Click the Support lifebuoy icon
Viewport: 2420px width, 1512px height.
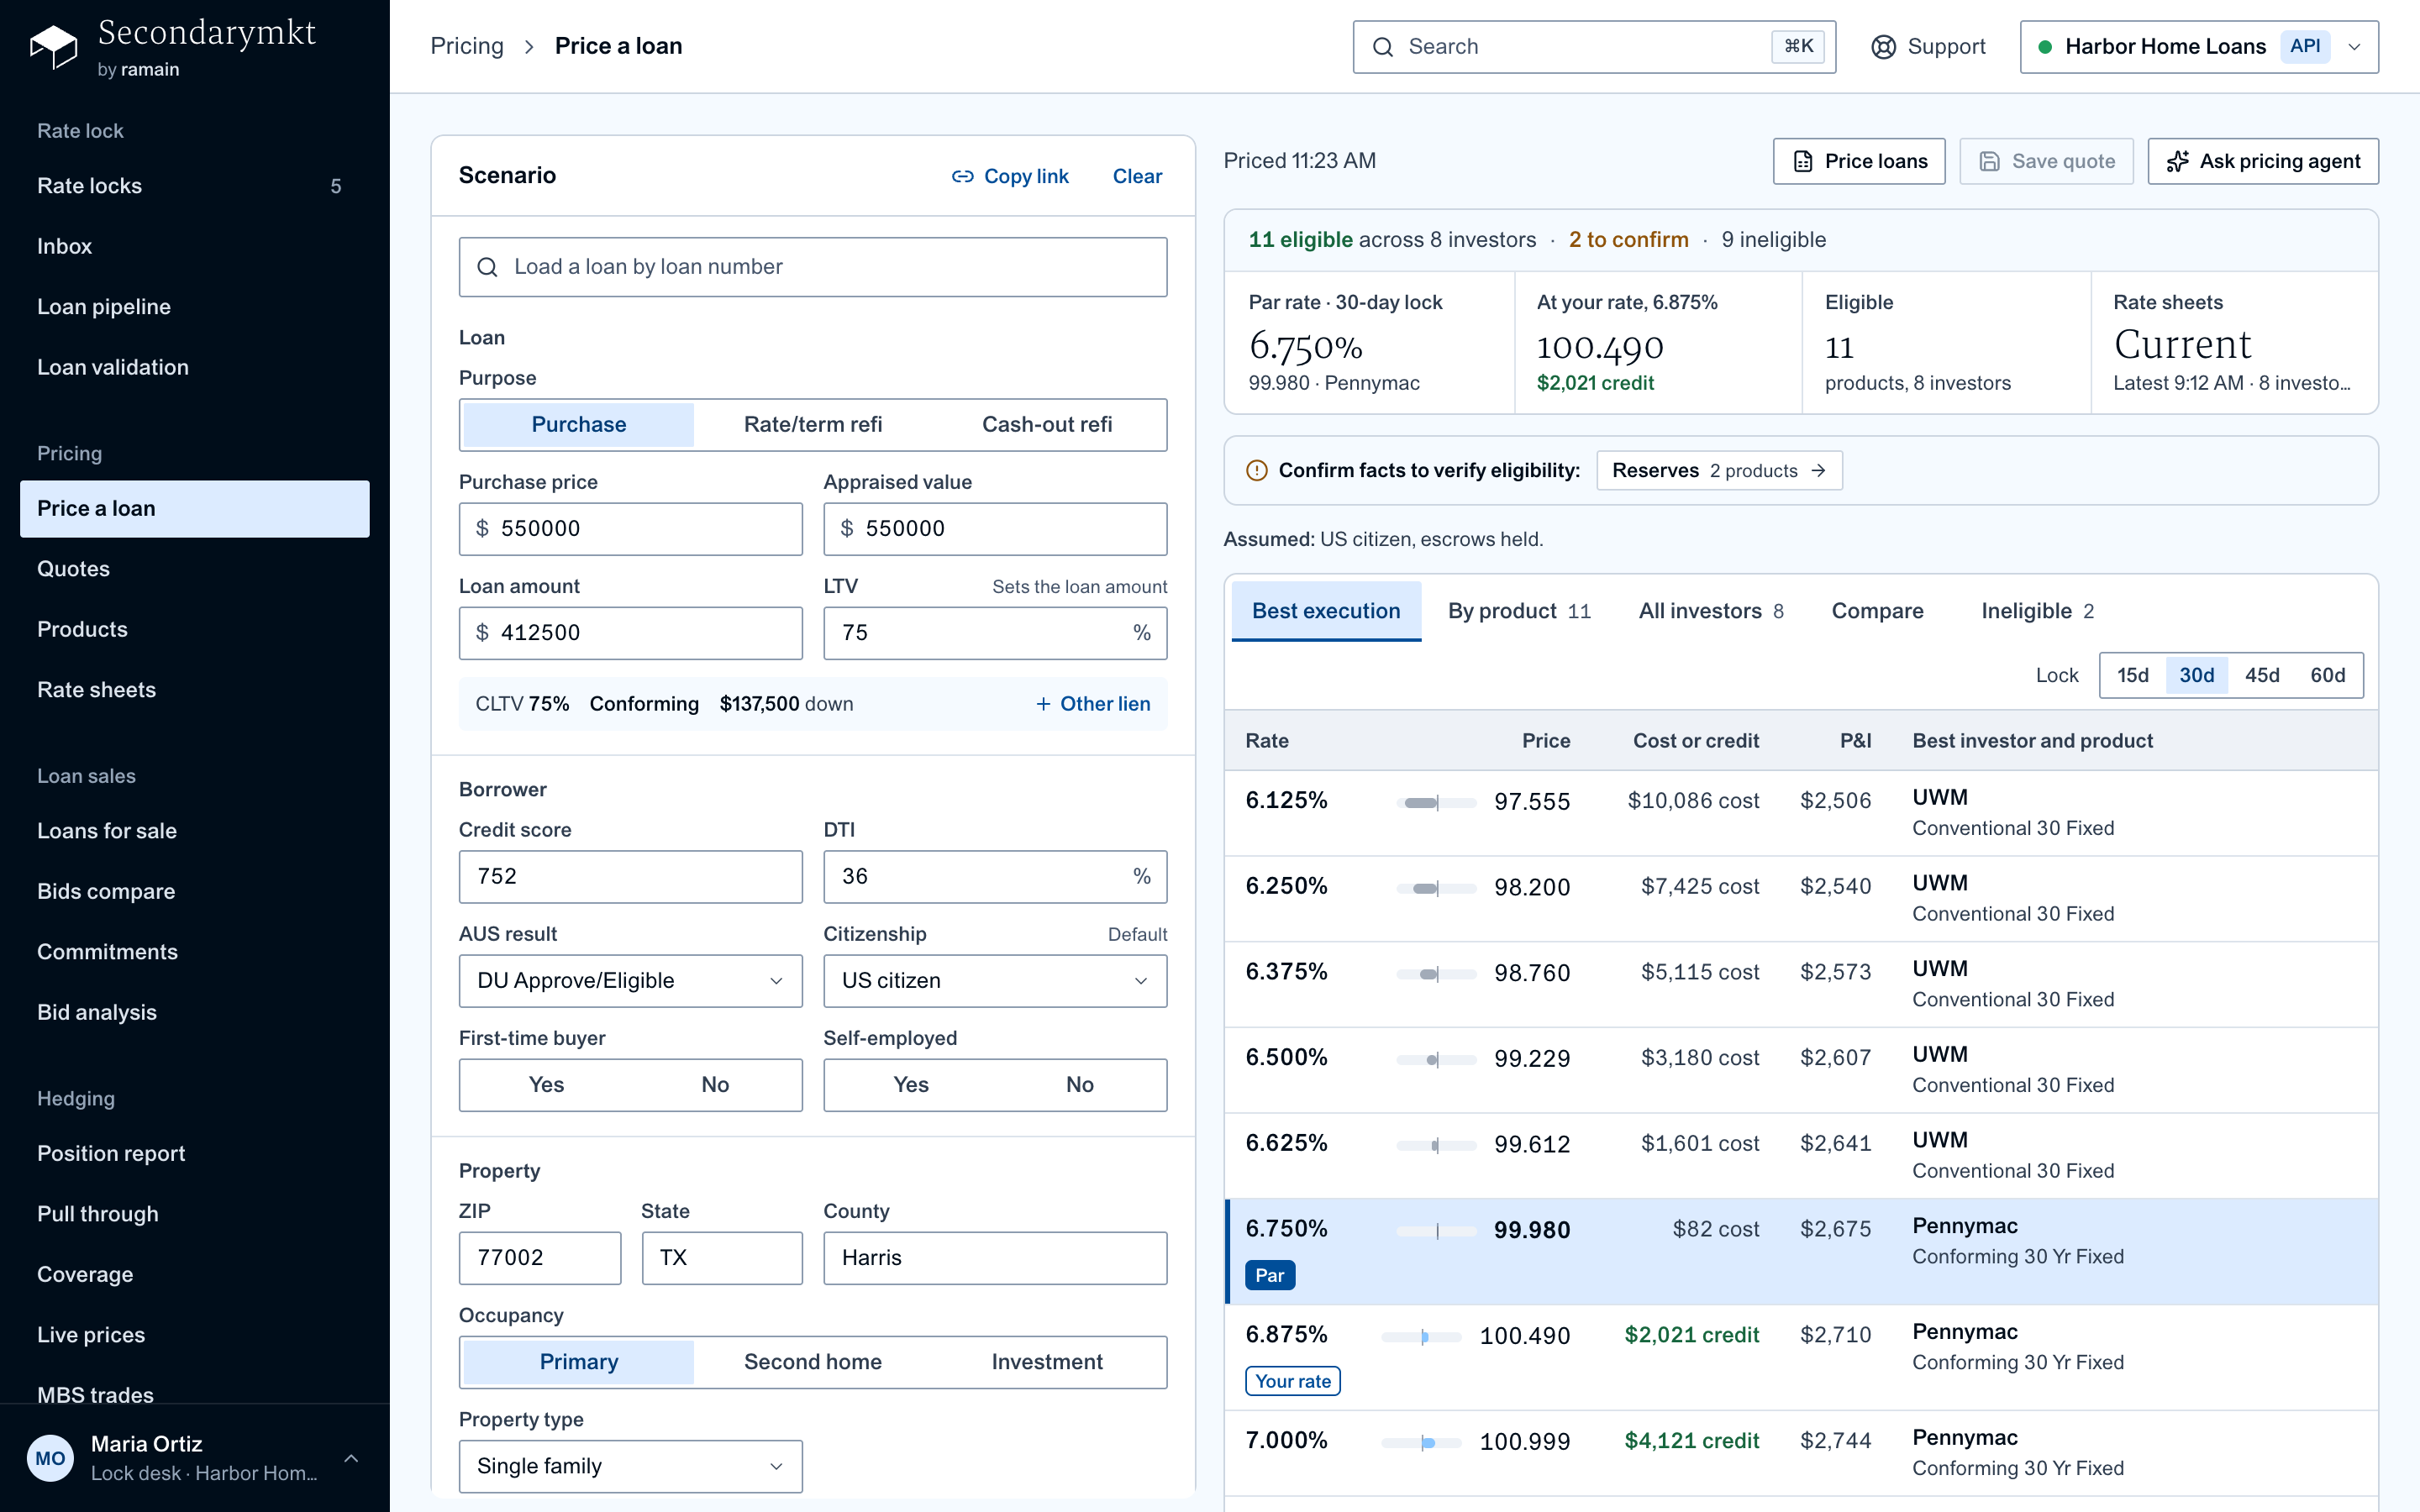(x=1883, y=47)
